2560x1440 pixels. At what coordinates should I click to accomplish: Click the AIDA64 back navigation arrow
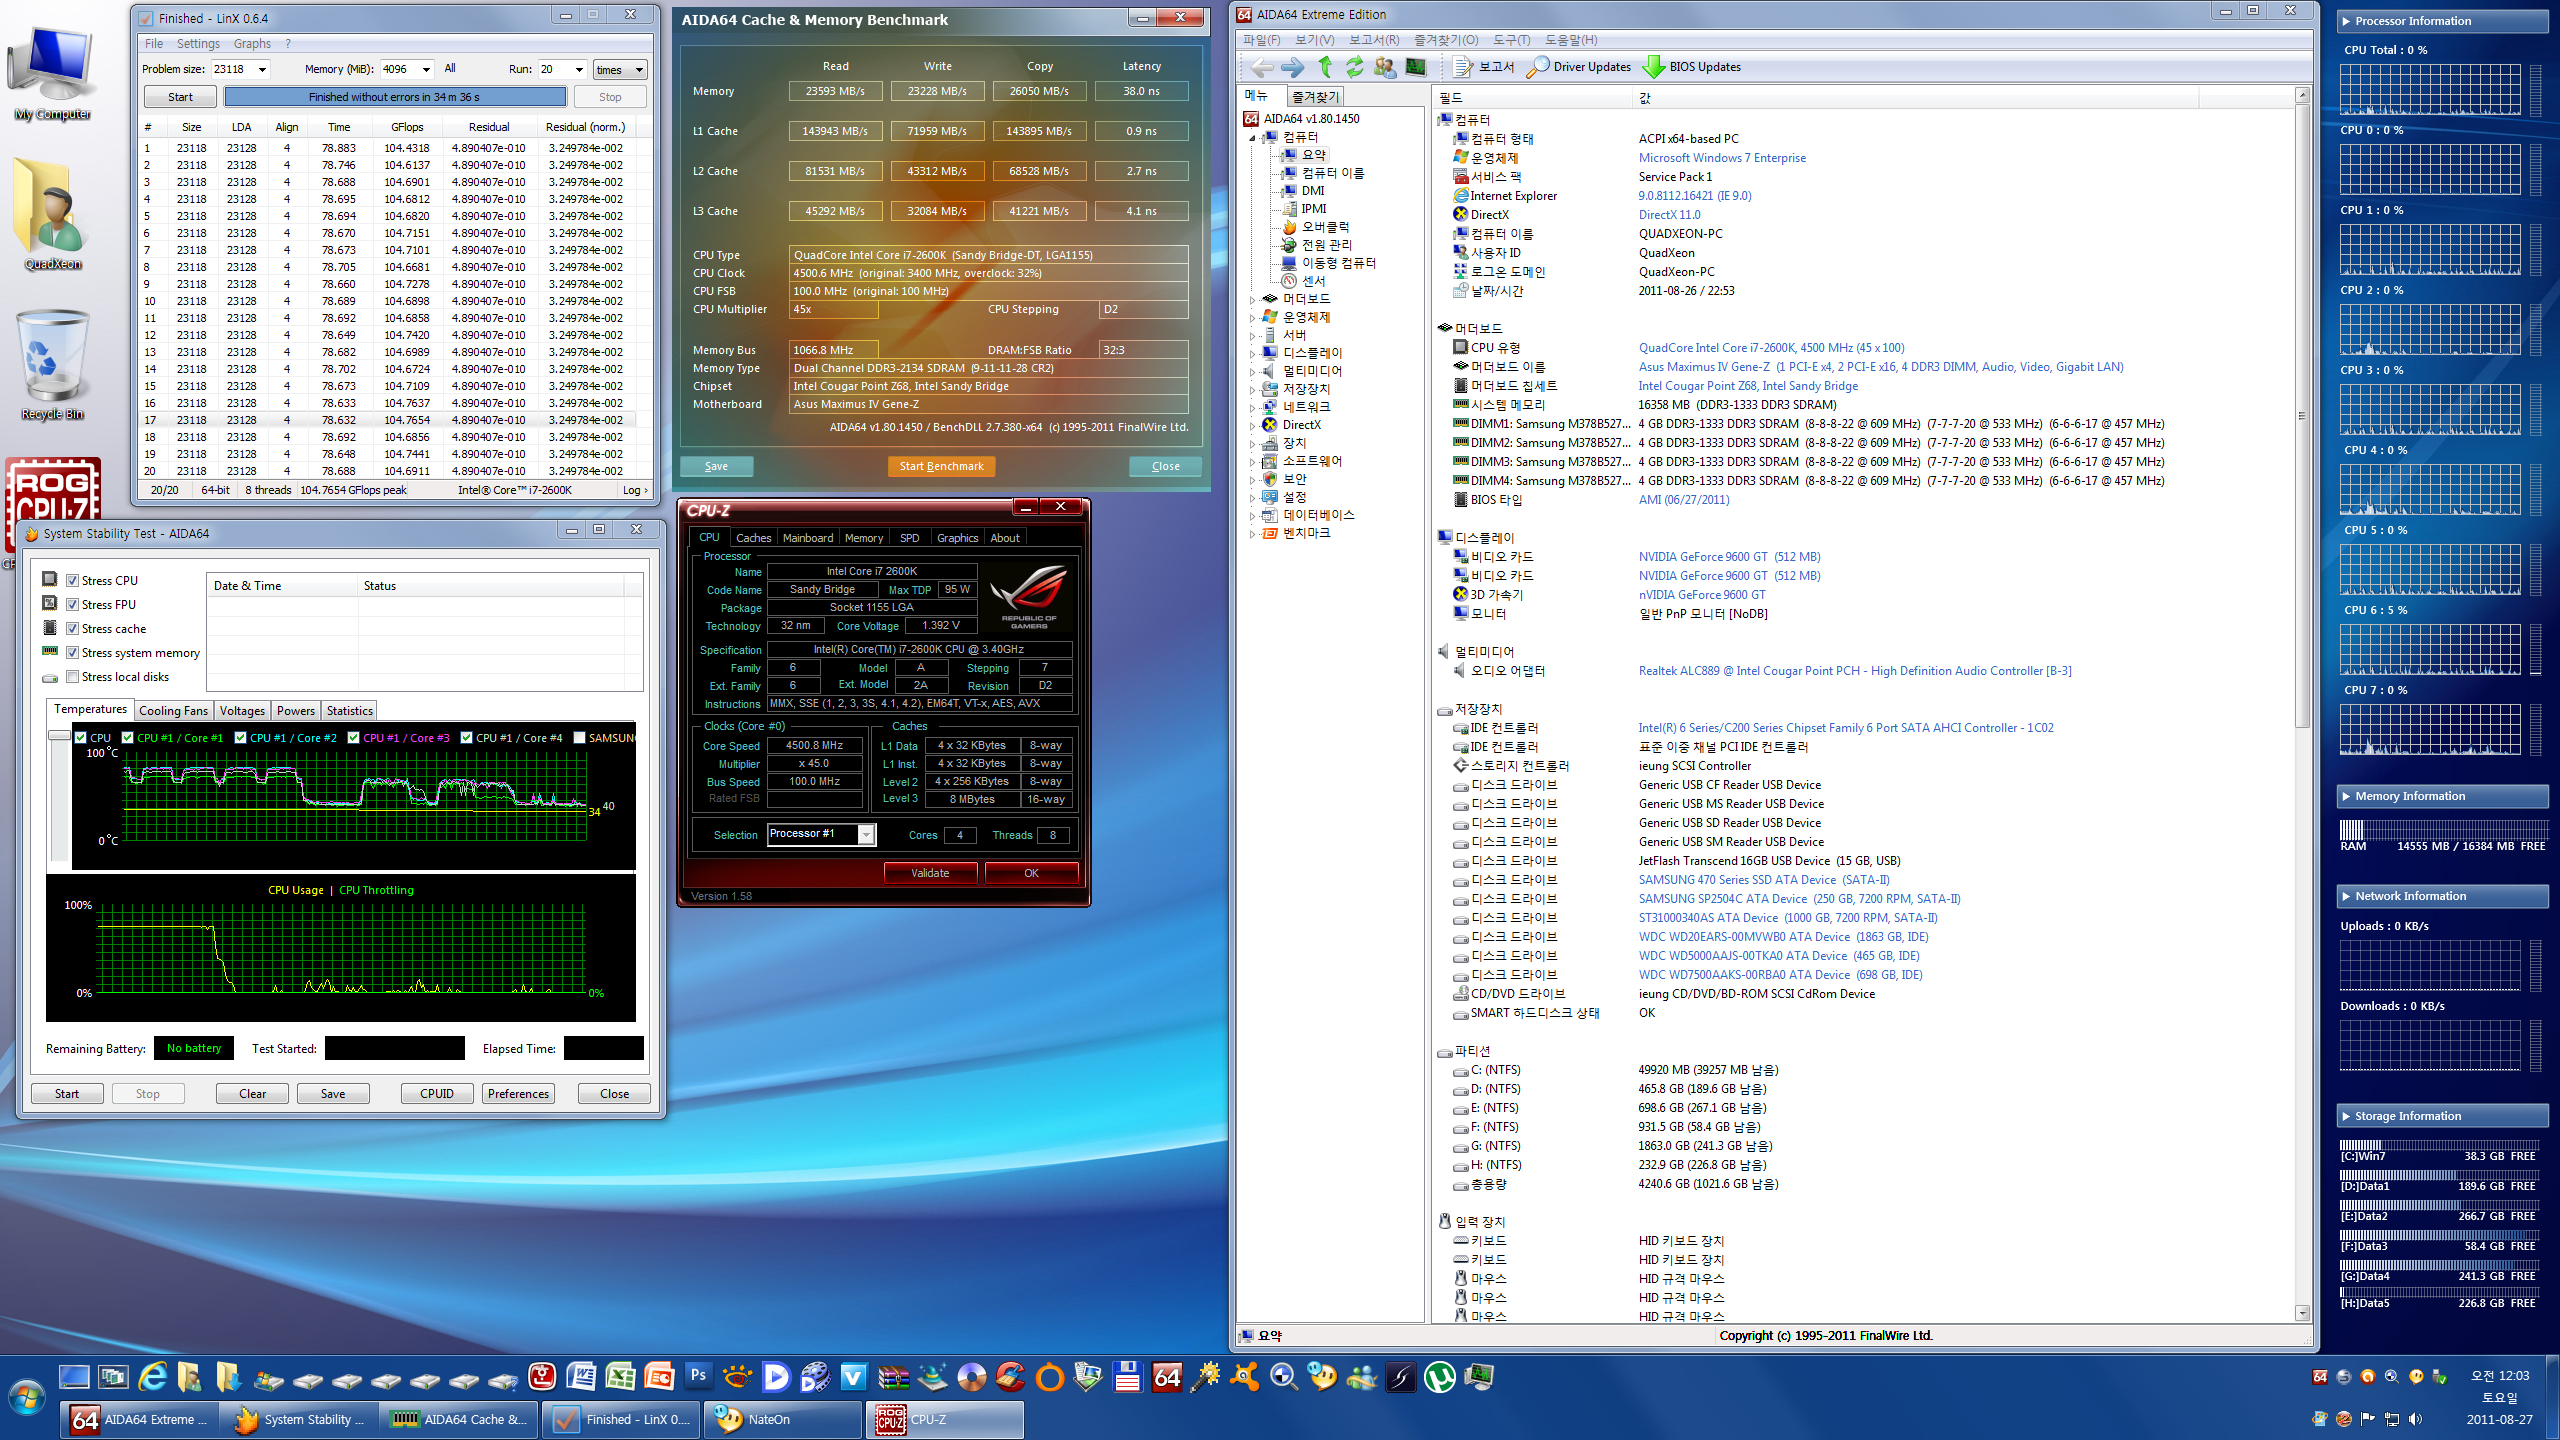[1262, 67]
